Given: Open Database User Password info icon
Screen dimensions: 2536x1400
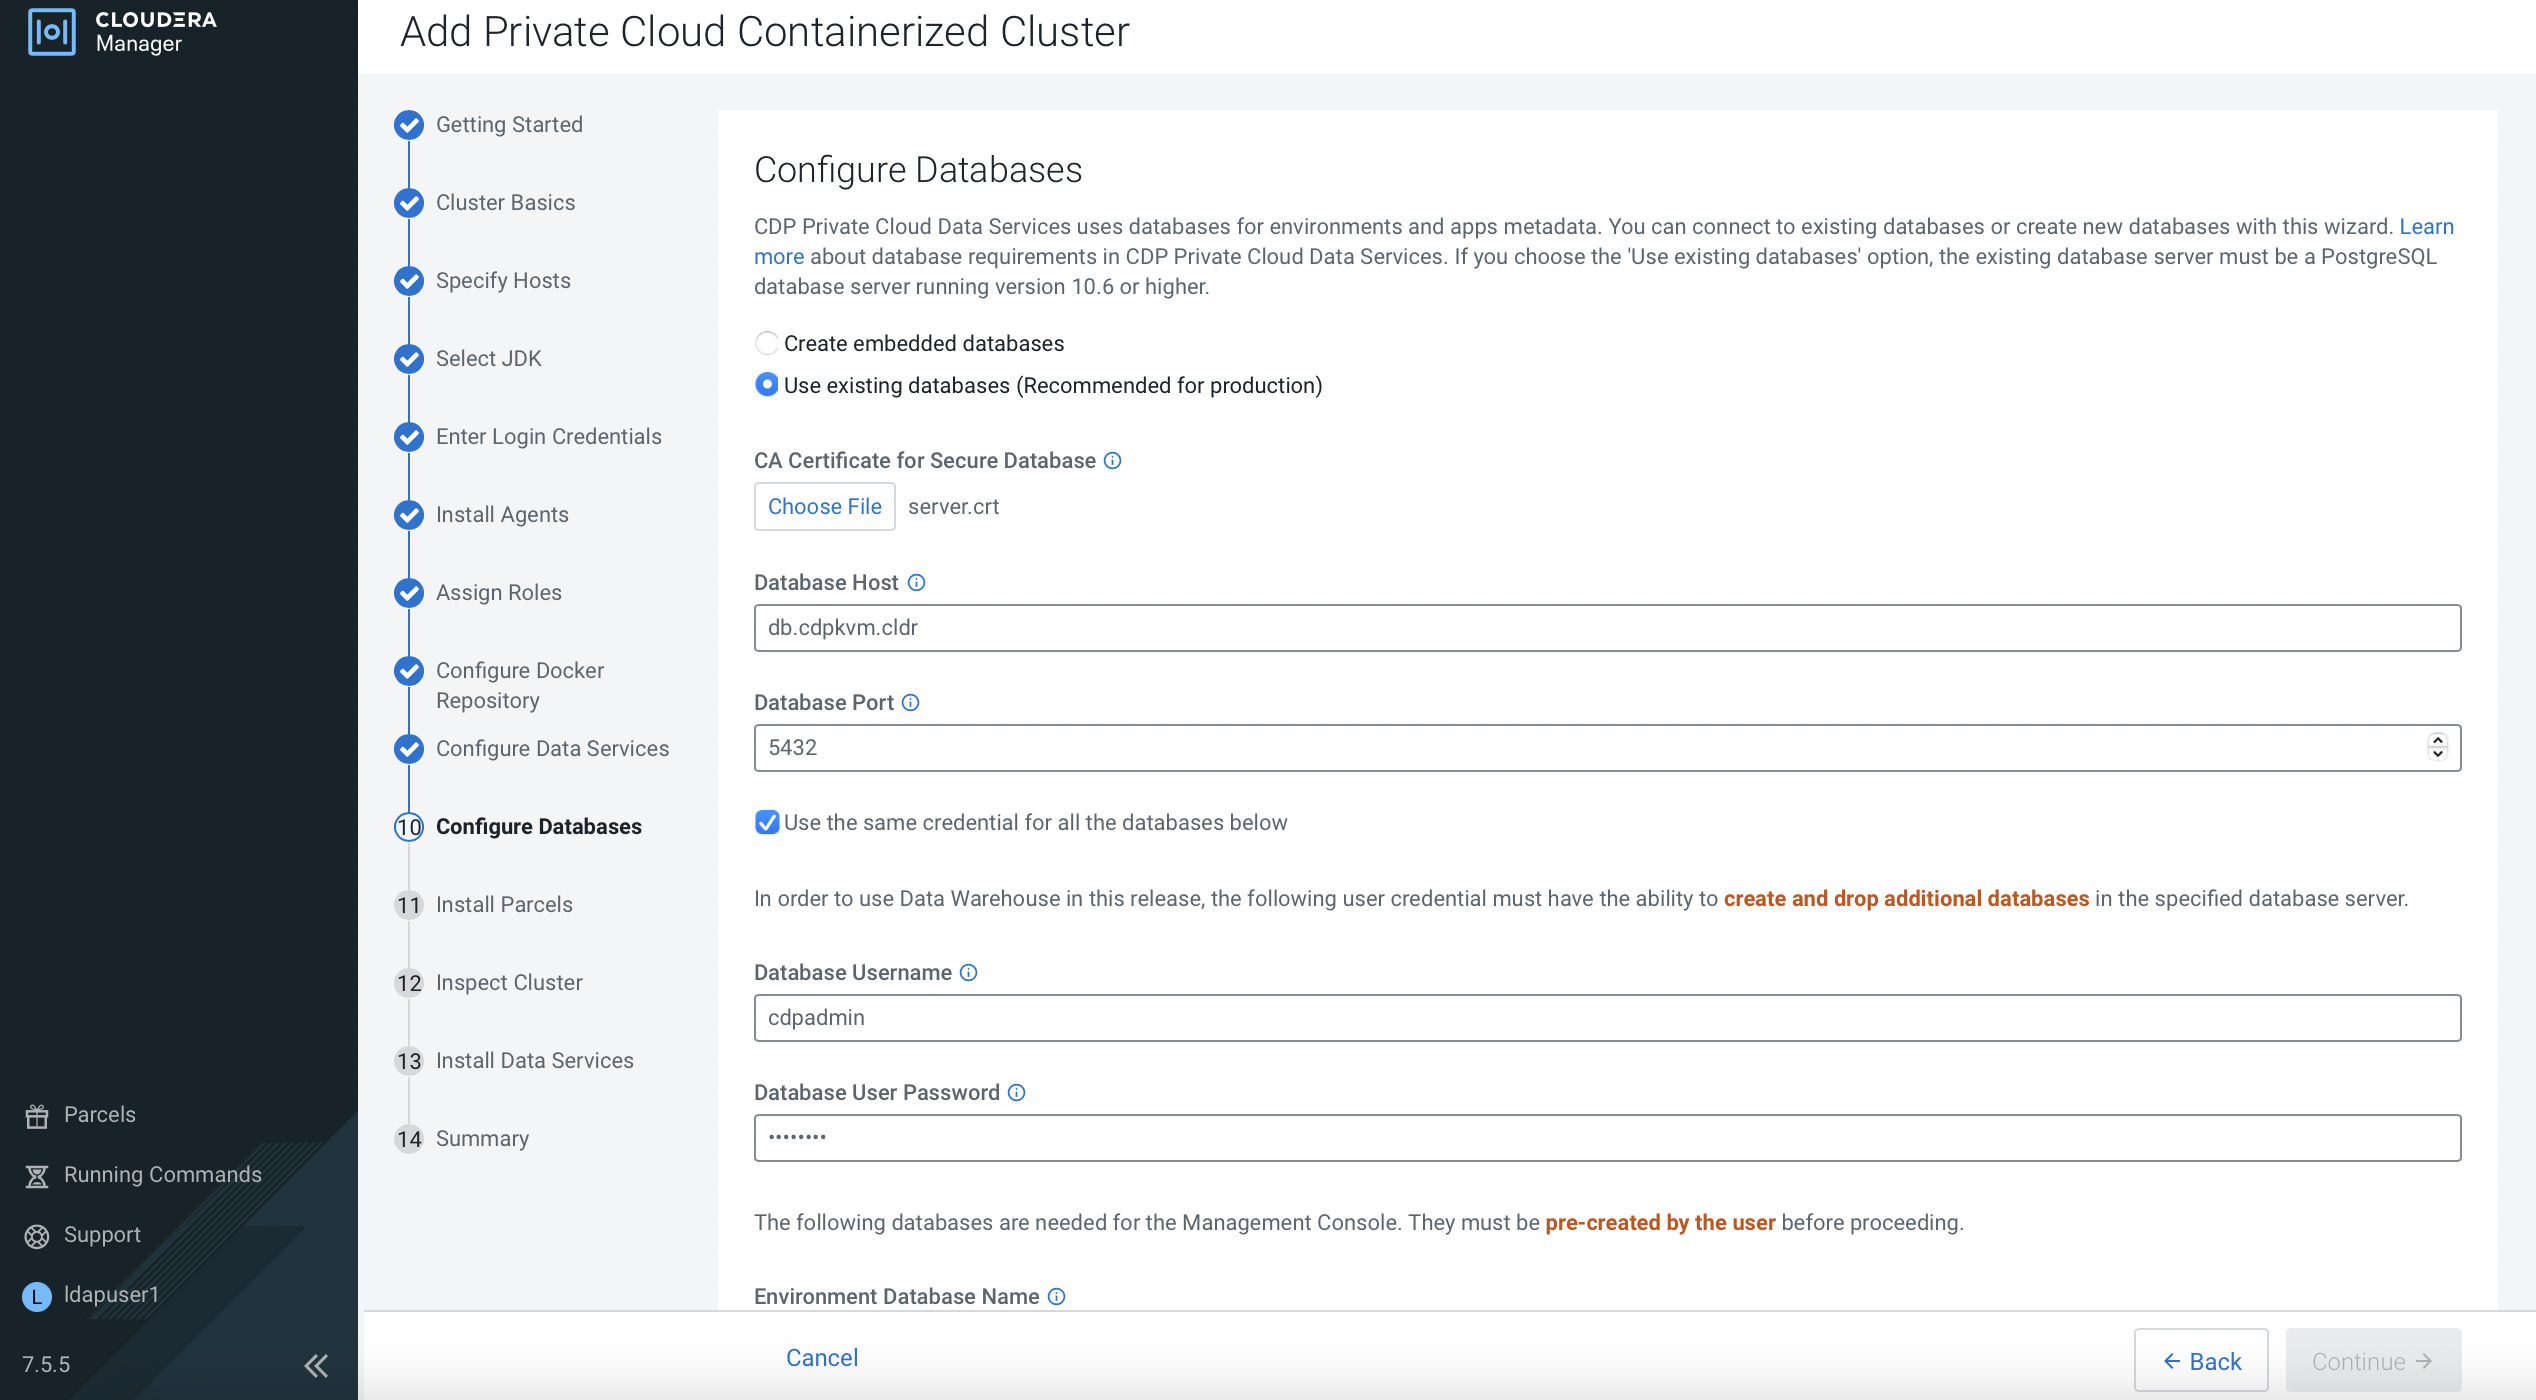Looking at the screenshot, I should click(x=1016, y=1093).
